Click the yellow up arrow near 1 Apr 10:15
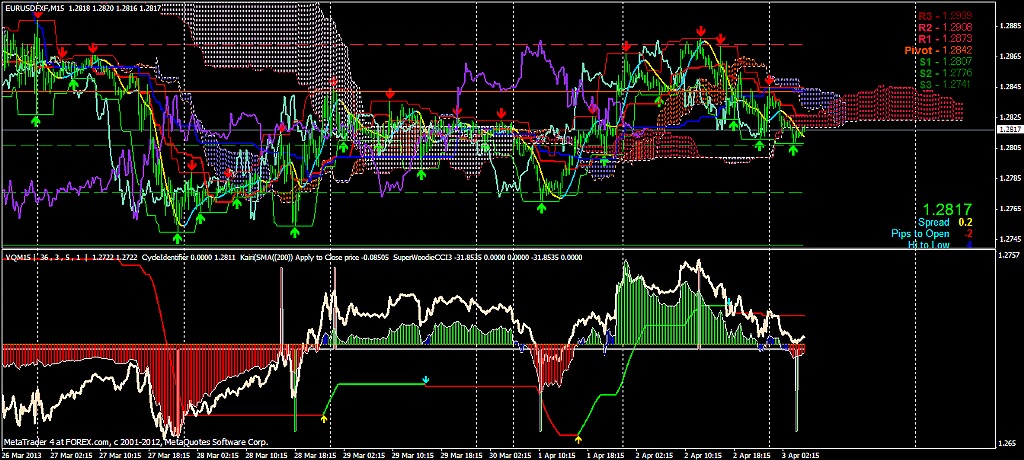Screen dimensions: 1024x460 tap(579, 437)
